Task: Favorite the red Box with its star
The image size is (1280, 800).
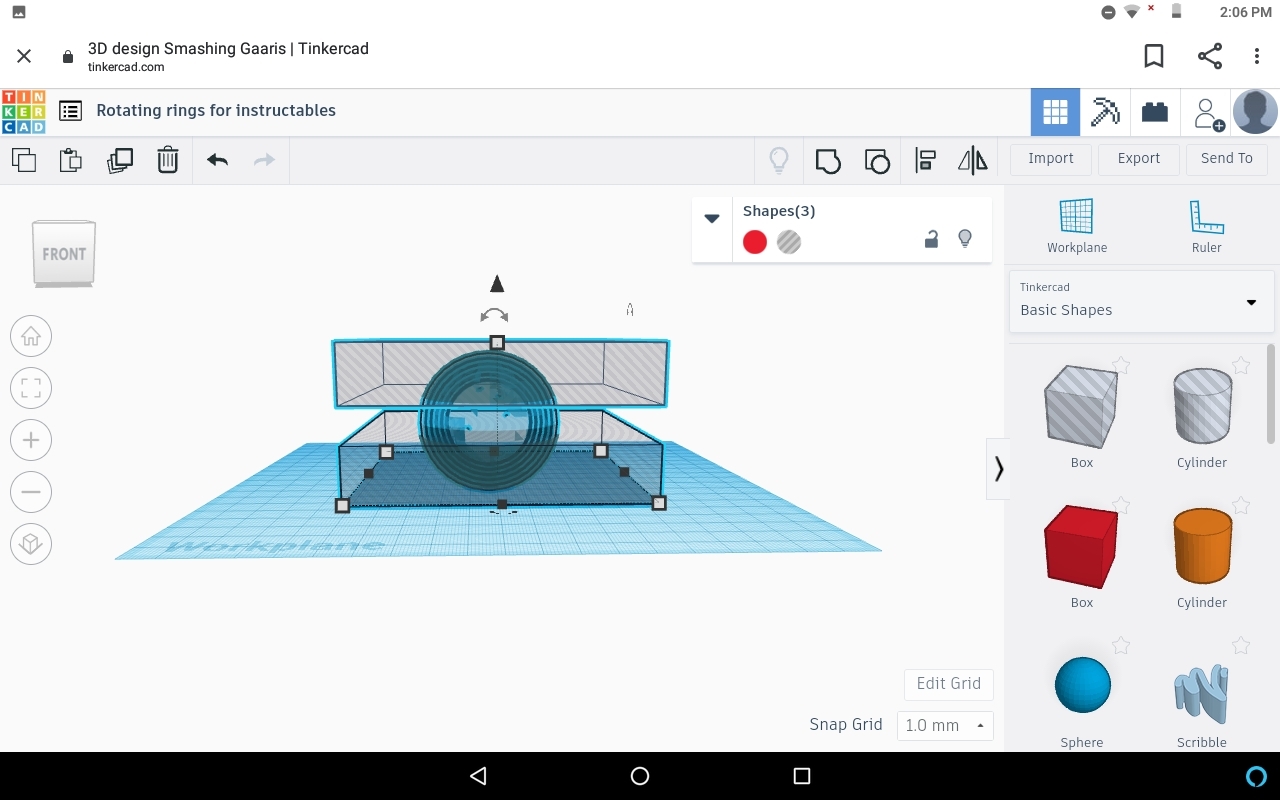Action: [1121, 505]
